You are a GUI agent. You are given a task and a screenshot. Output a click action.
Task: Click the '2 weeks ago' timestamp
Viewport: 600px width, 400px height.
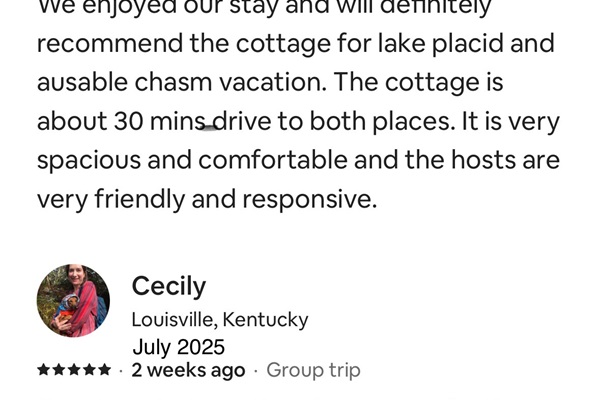(188, 371)
